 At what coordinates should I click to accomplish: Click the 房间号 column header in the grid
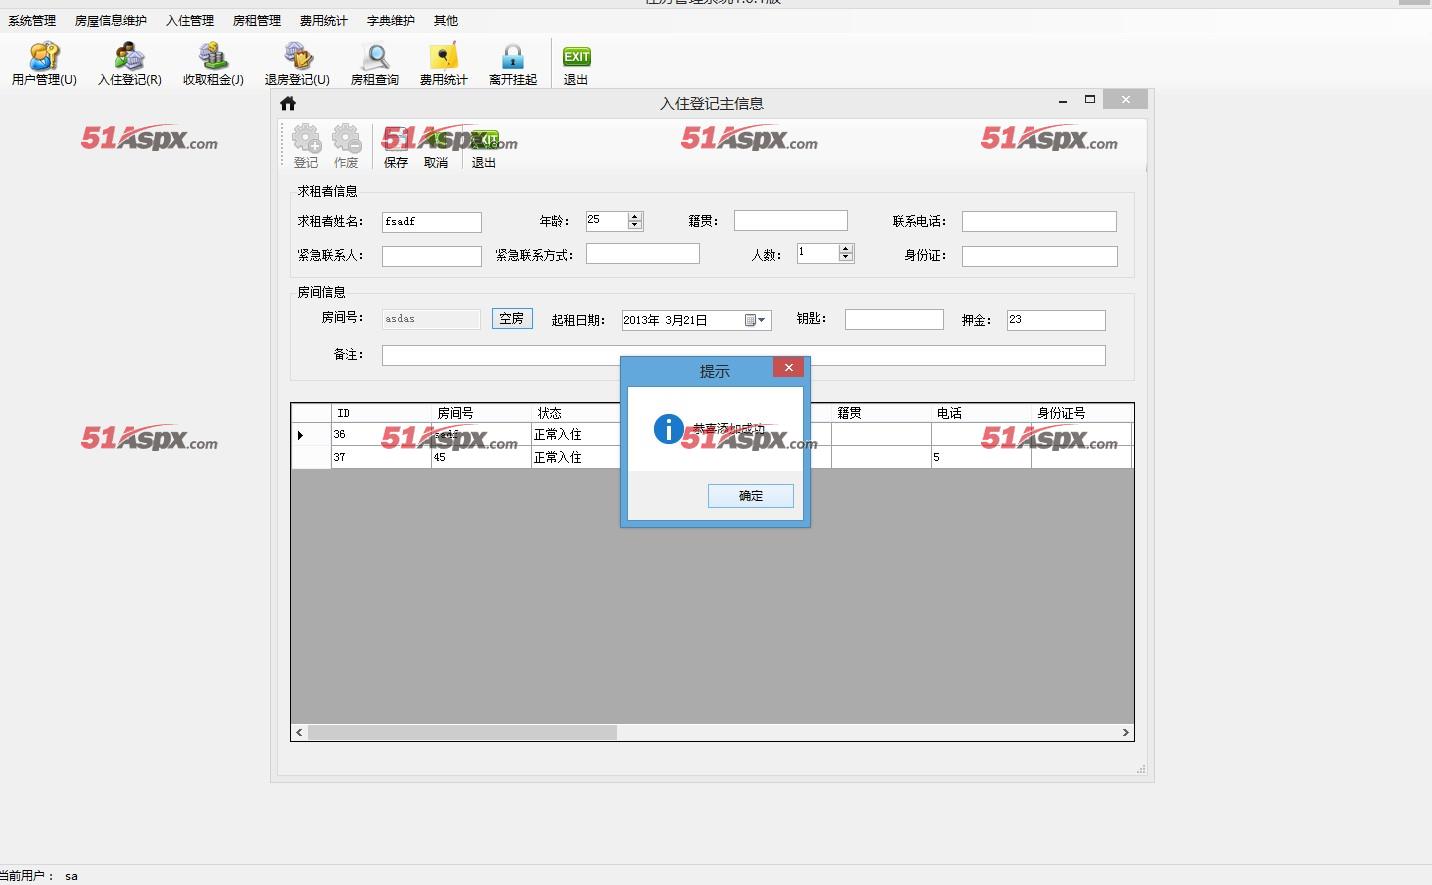coord(481,413)
